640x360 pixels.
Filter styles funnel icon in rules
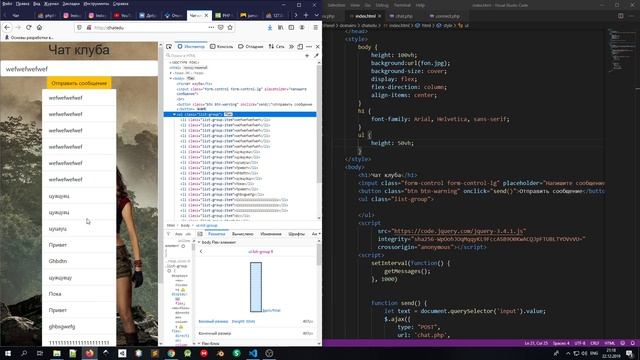point(168,234)
